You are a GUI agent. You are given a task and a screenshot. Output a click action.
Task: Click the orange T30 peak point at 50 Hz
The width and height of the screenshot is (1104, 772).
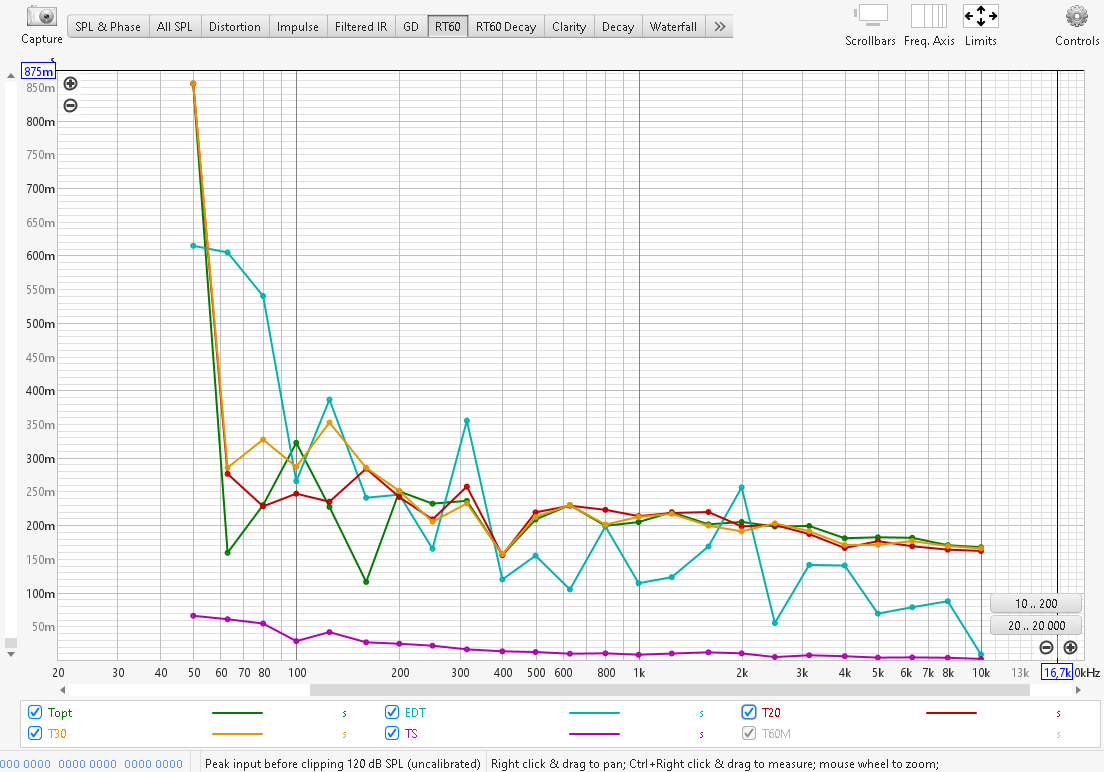tap(193, 84)
